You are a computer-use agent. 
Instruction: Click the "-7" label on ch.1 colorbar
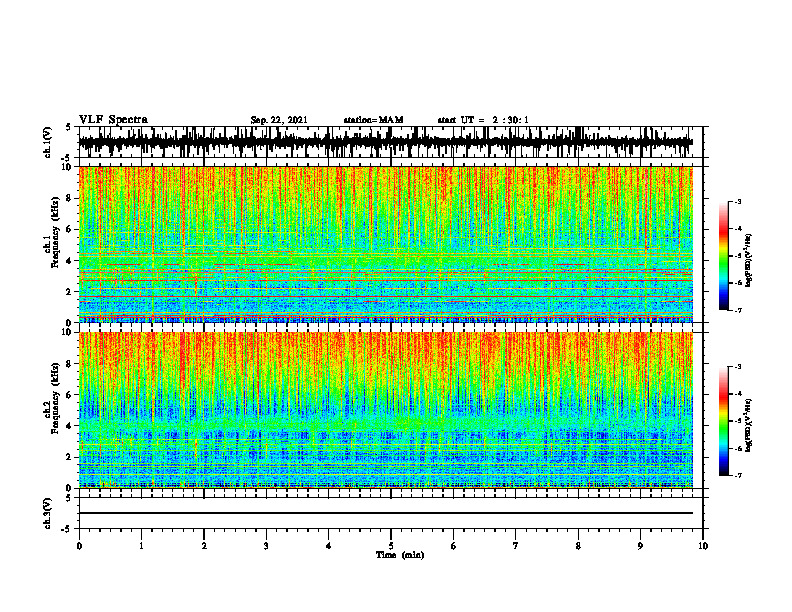pos(737,310)
